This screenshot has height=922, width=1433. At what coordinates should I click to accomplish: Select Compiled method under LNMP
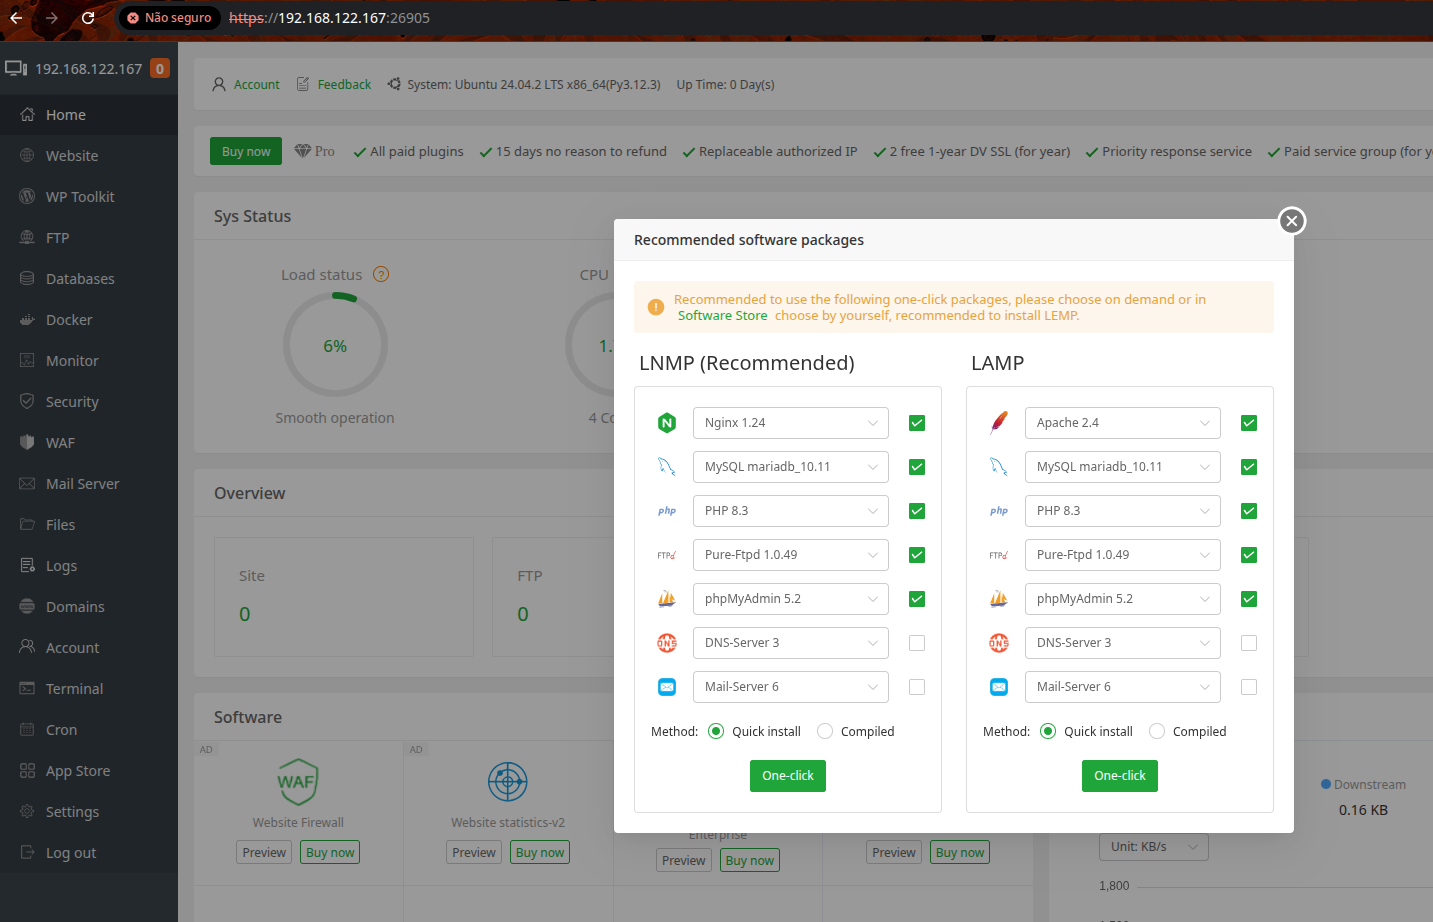pyautogui.click(x=825, y=731)
